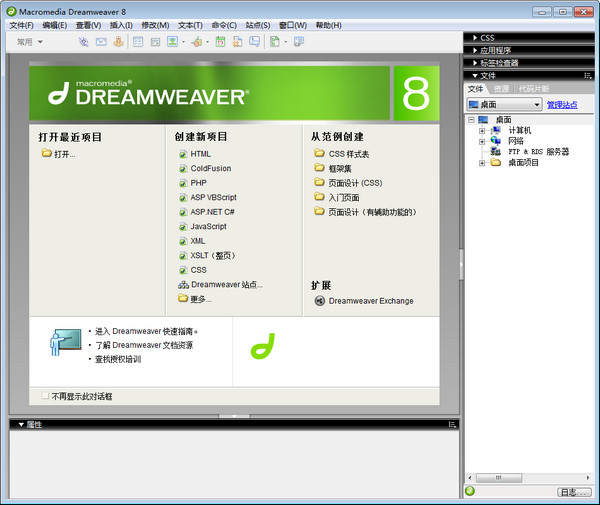Click the Insert Date calendar icon

(x=220, y=42)
